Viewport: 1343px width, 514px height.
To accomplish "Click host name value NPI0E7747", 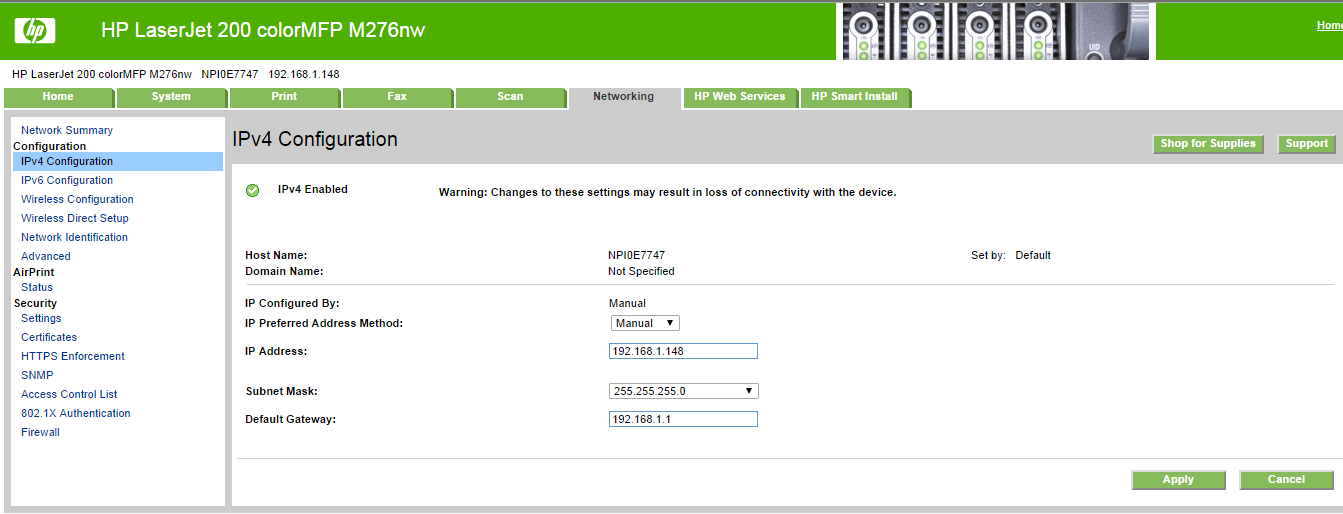I will (x=636, y=255).
